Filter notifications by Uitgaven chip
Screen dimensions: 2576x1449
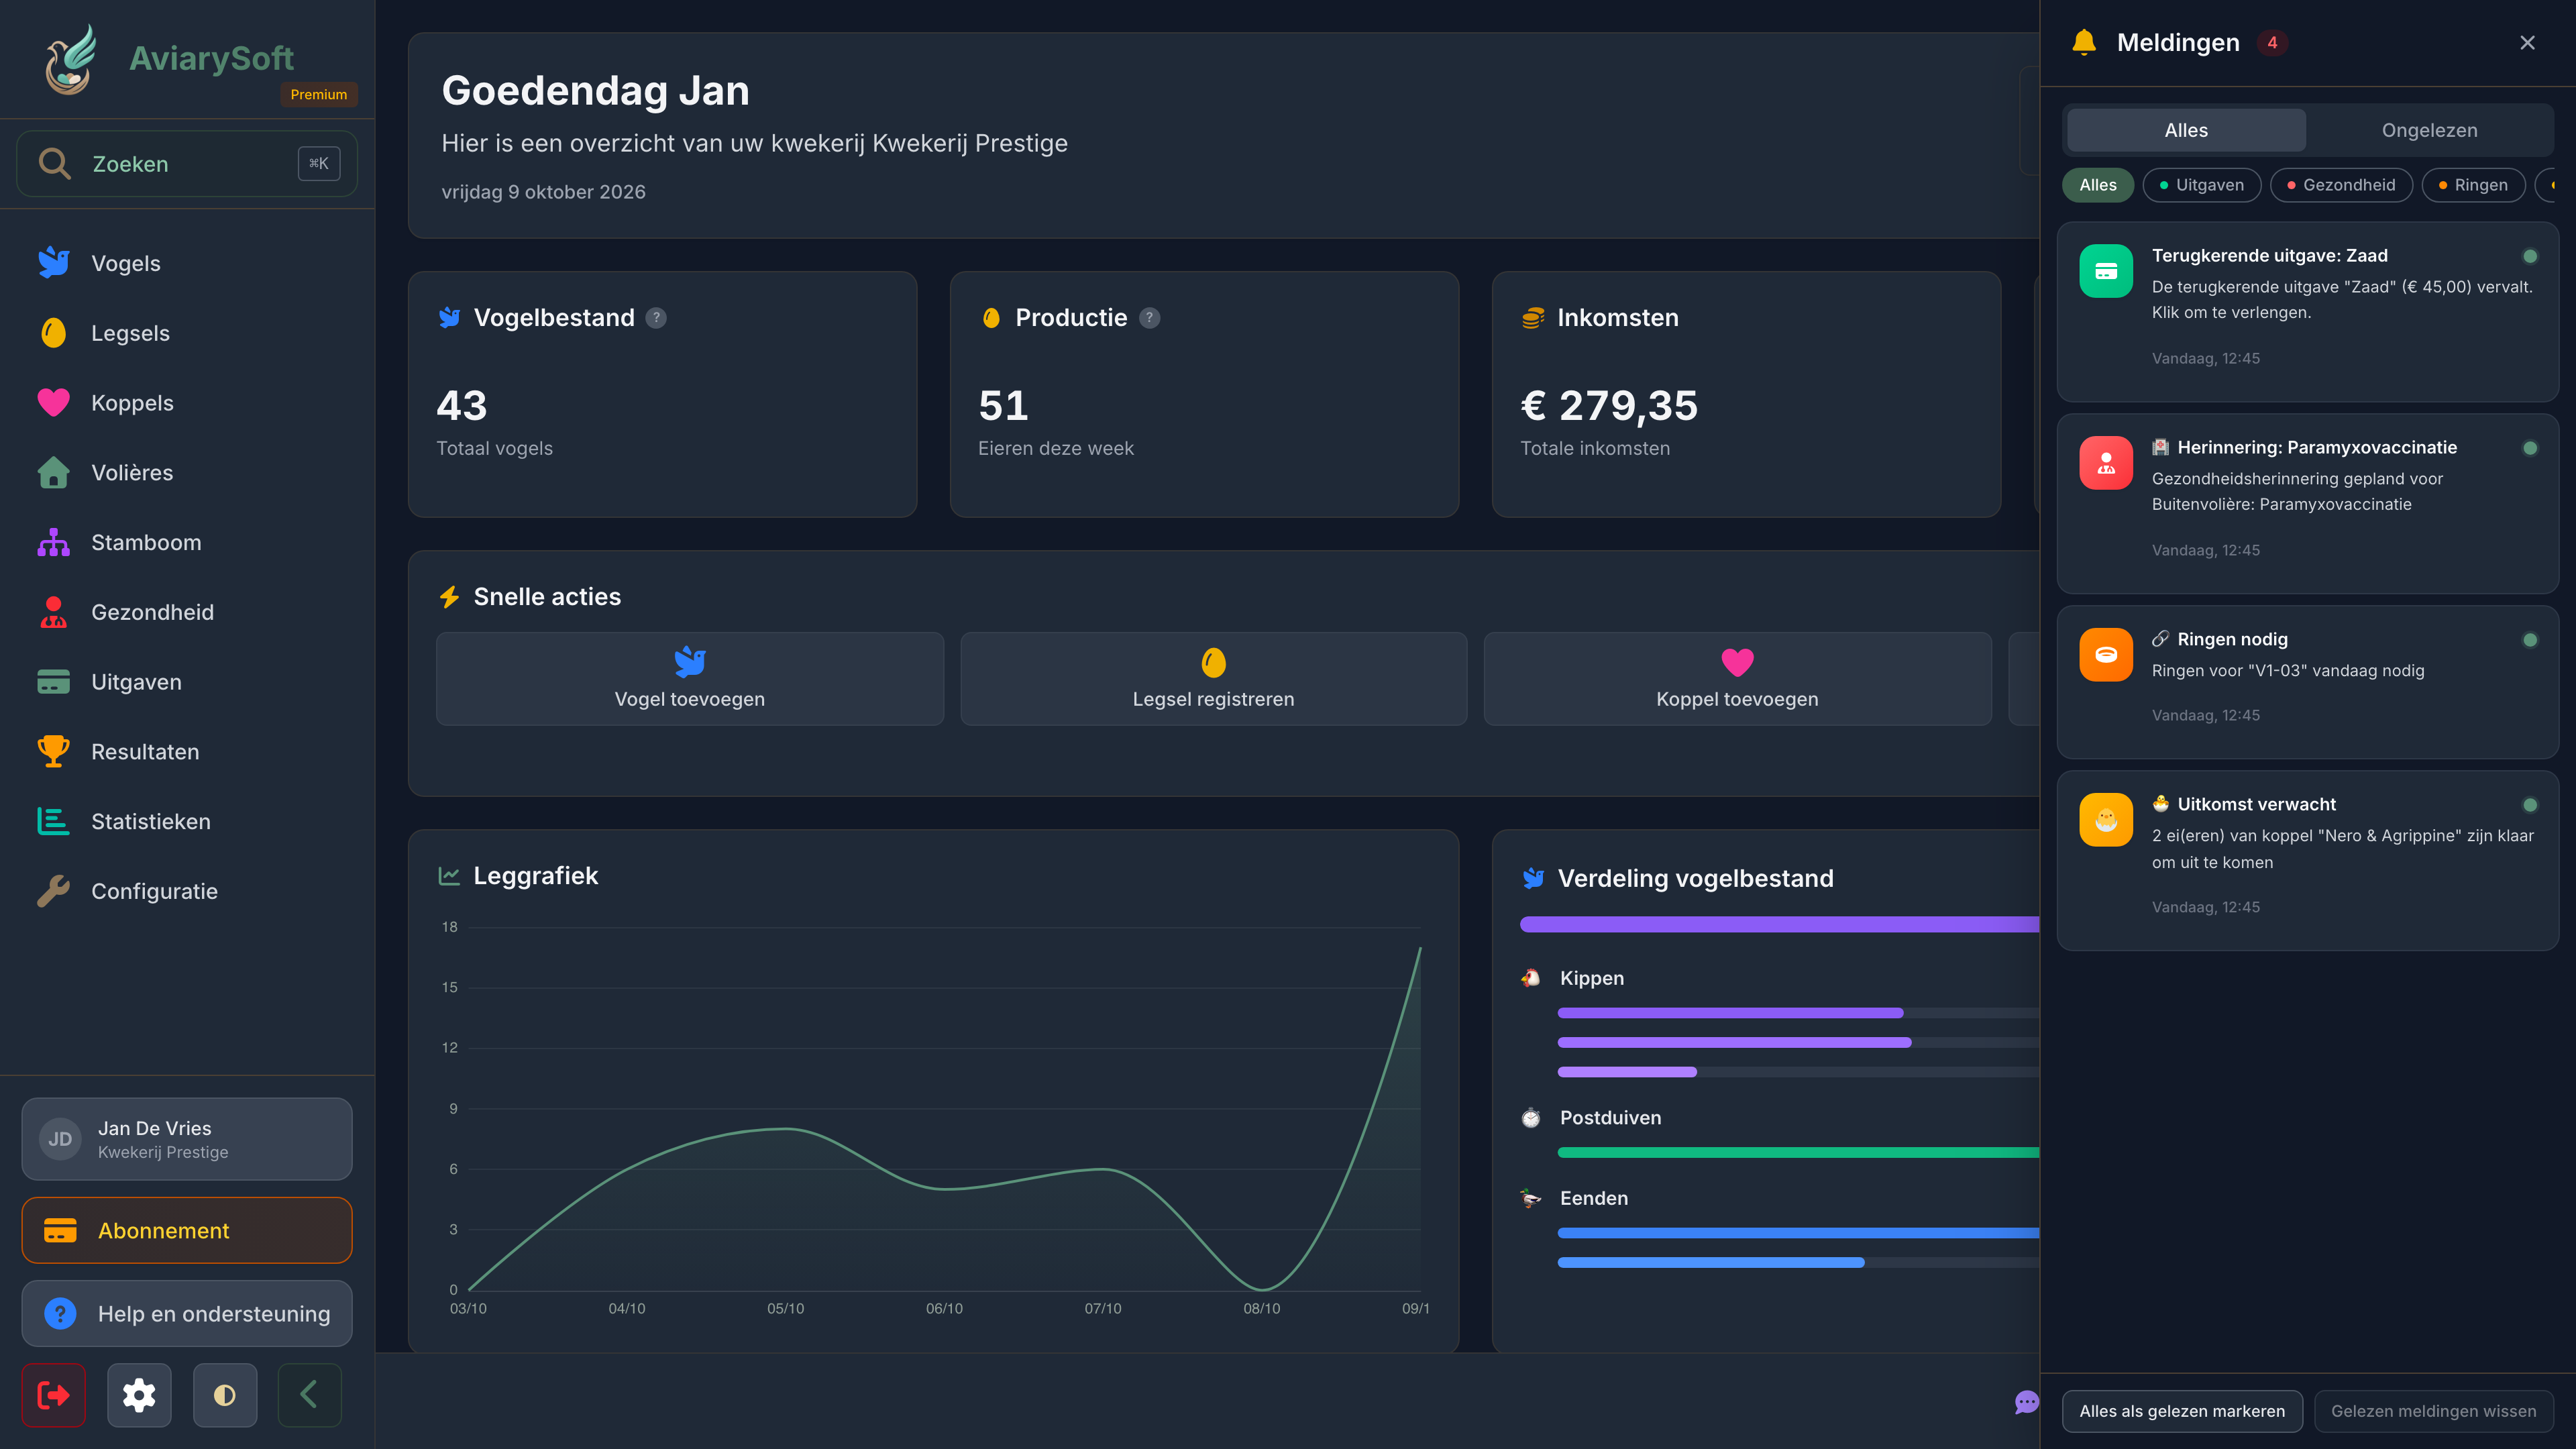2201,185
